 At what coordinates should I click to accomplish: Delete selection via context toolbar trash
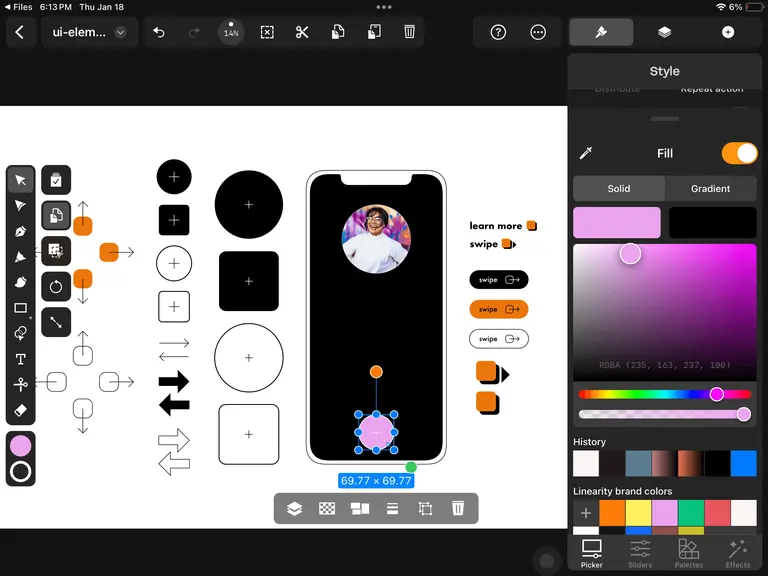[457, 508]
